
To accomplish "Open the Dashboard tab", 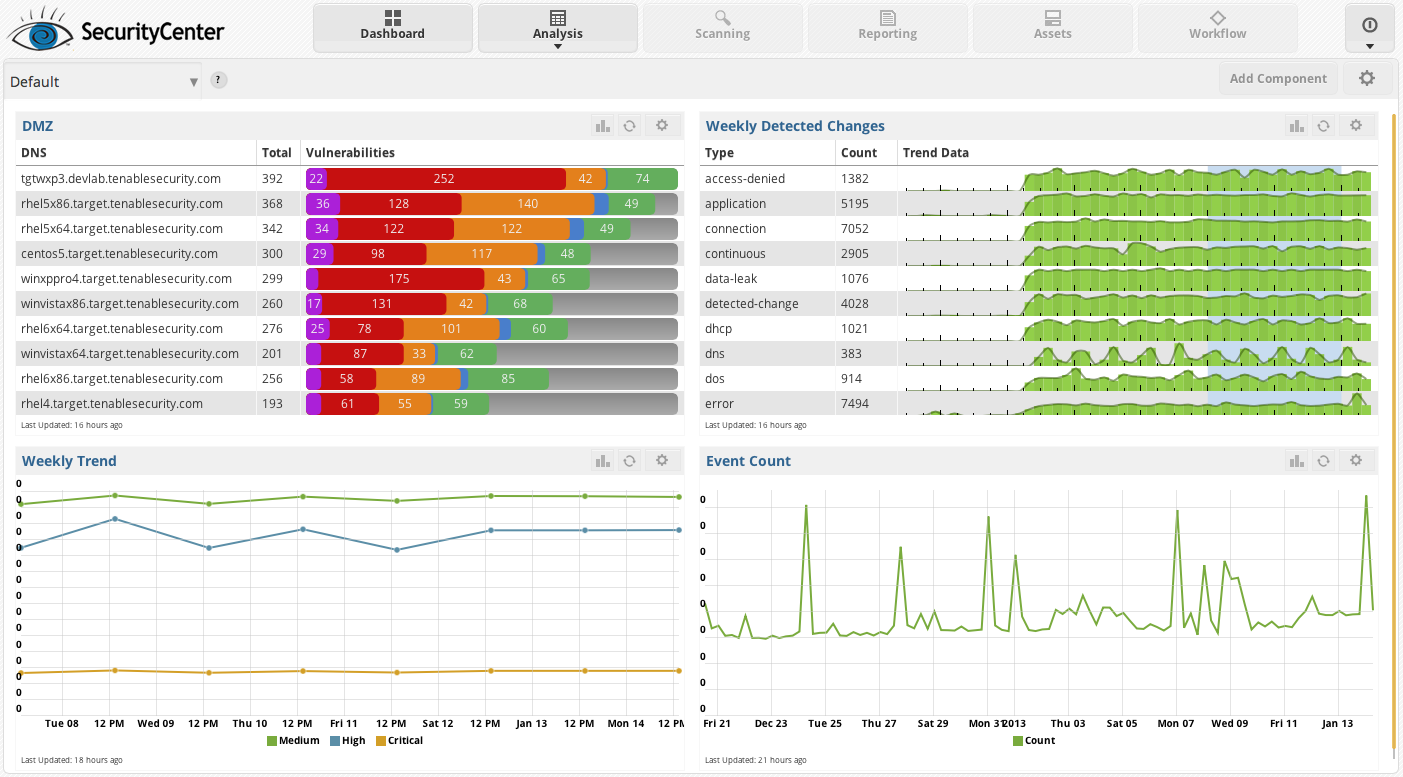I will point(393,28).
